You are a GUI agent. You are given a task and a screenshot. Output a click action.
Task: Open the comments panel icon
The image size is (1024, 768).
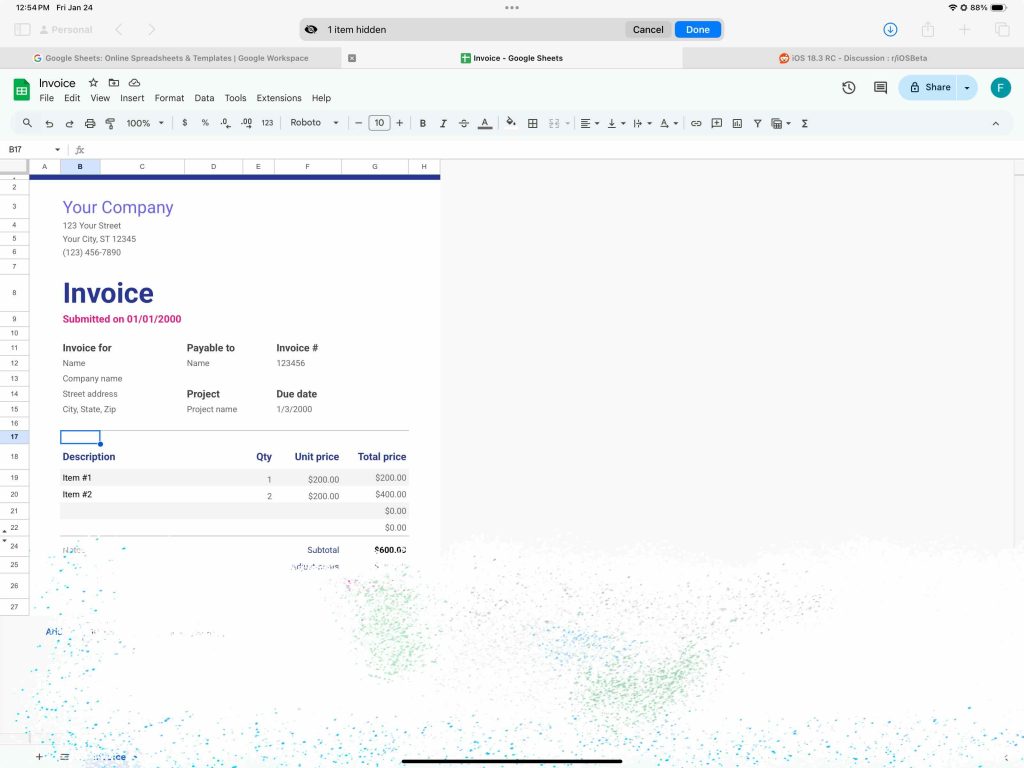[880, 88]
